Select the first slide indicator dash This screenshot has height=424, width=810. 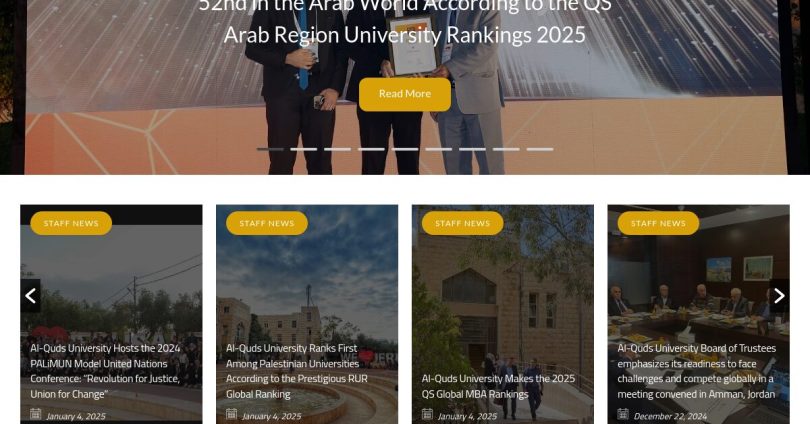coord(270,149)
